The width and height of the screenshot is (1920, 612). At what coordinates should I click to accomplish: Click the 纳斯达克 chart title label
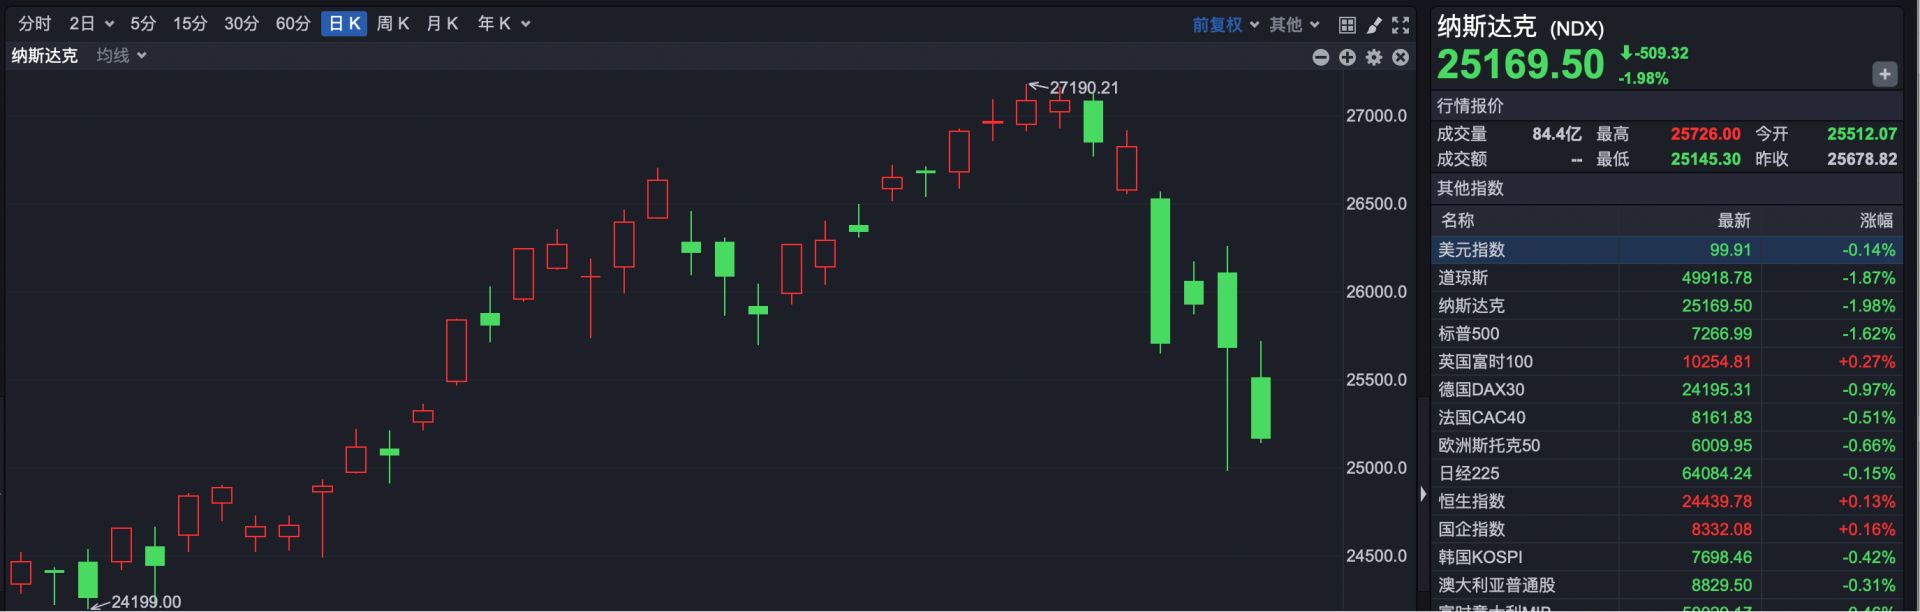pos(44,56)
